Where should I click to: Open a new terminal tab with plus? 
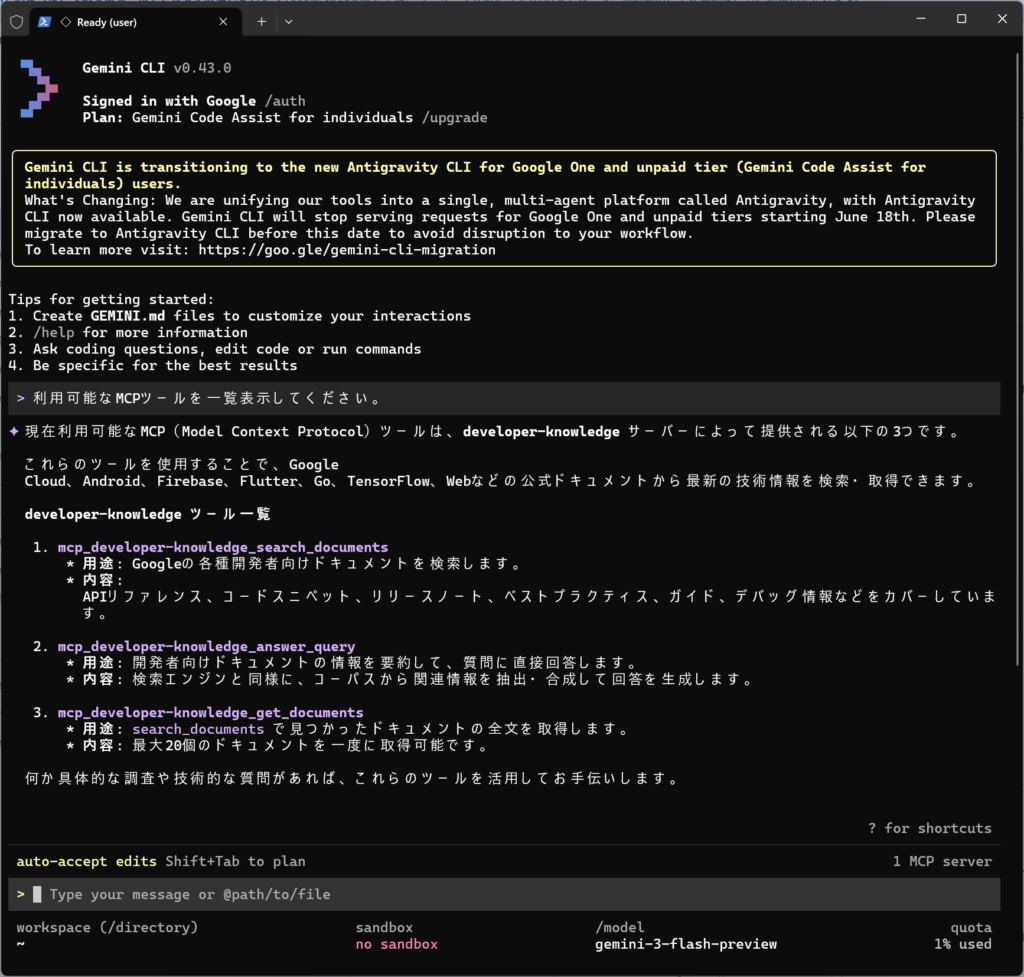click(x=261, y=22)
